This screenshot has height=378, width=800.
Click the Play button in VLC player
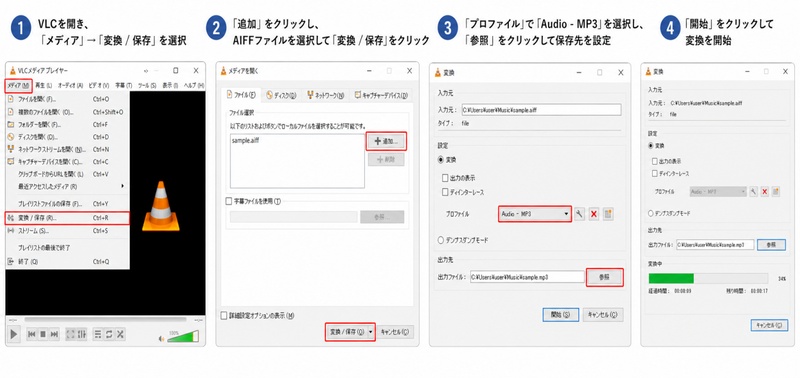click(x=14, y=335)
